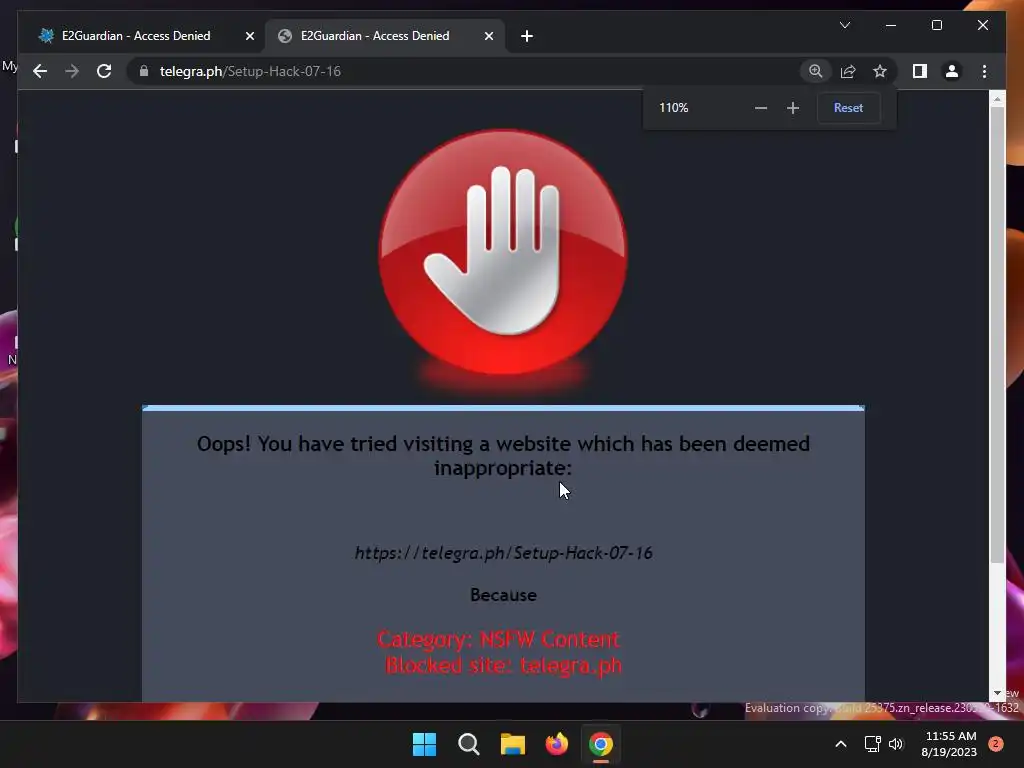Share this page using the share icon

pos(848,71)
